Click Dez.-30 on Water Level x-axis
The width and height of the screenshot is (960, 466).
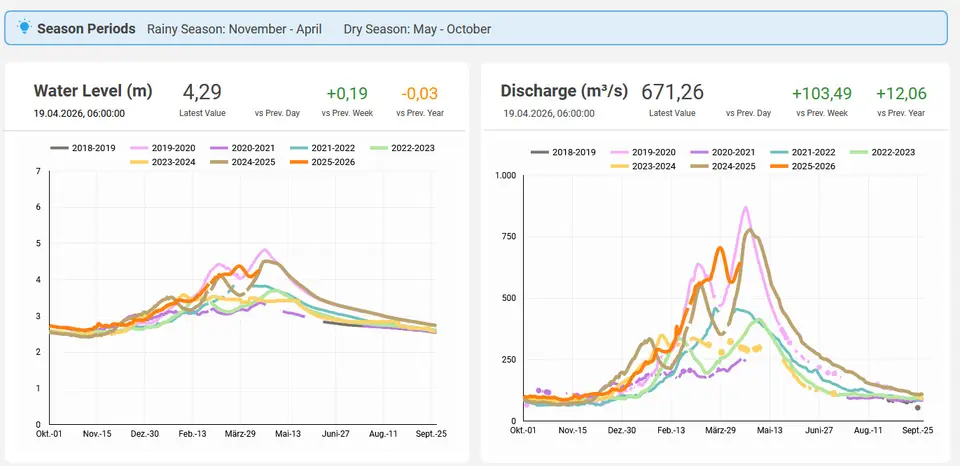pyautogui.click(x=144, y=434)
